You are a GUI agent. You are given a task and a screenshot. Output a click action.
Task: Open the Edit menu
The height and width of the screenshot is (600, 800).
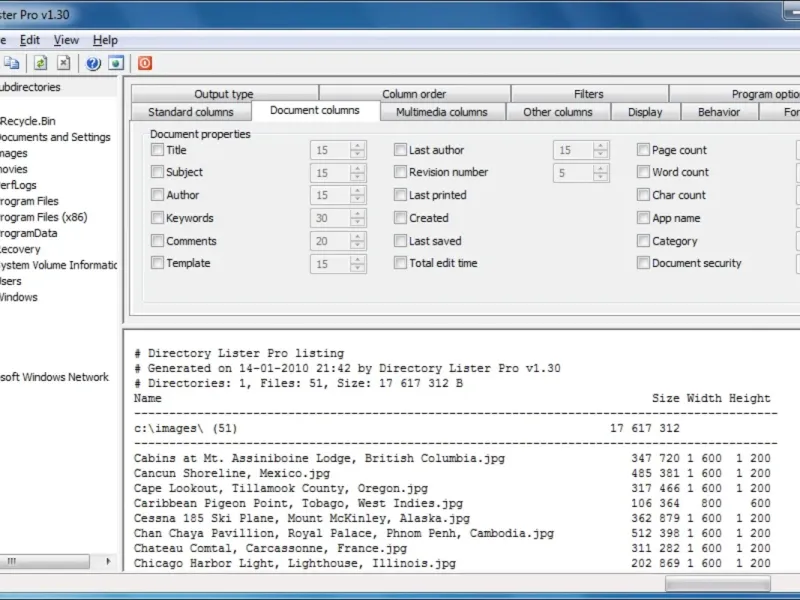[30, 40]
